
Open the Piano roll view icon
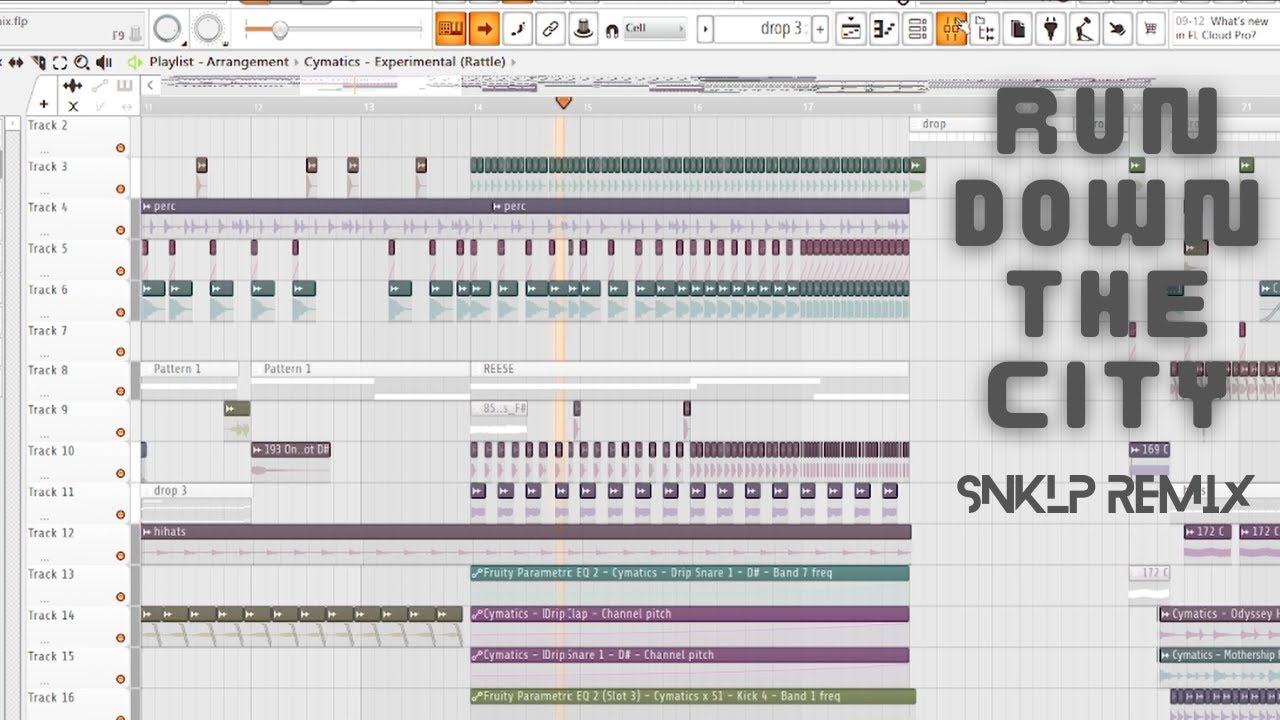click(x=884, y=29)
